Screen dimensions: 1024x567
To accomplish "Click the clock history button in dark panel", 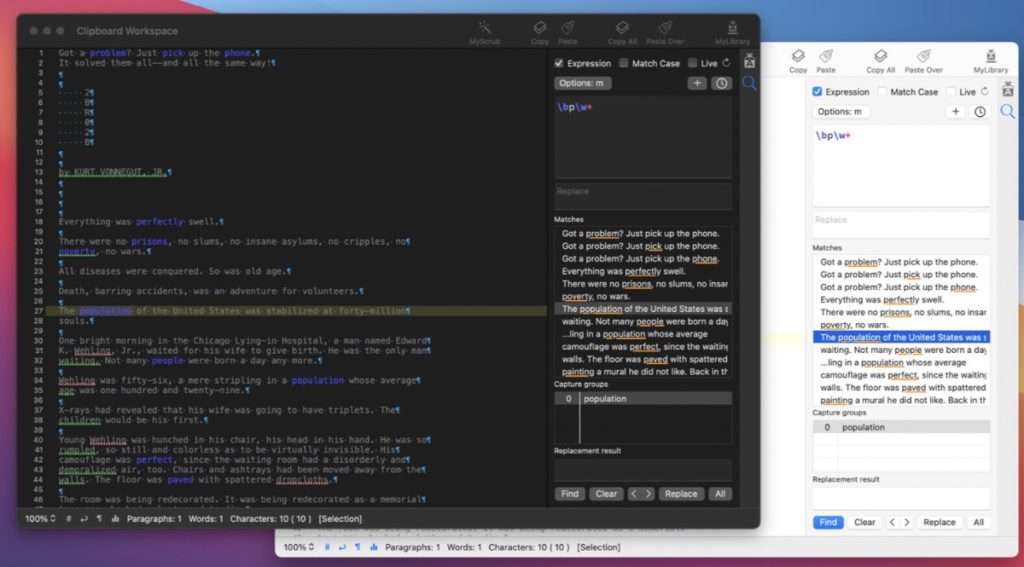I will click(721, 83).
